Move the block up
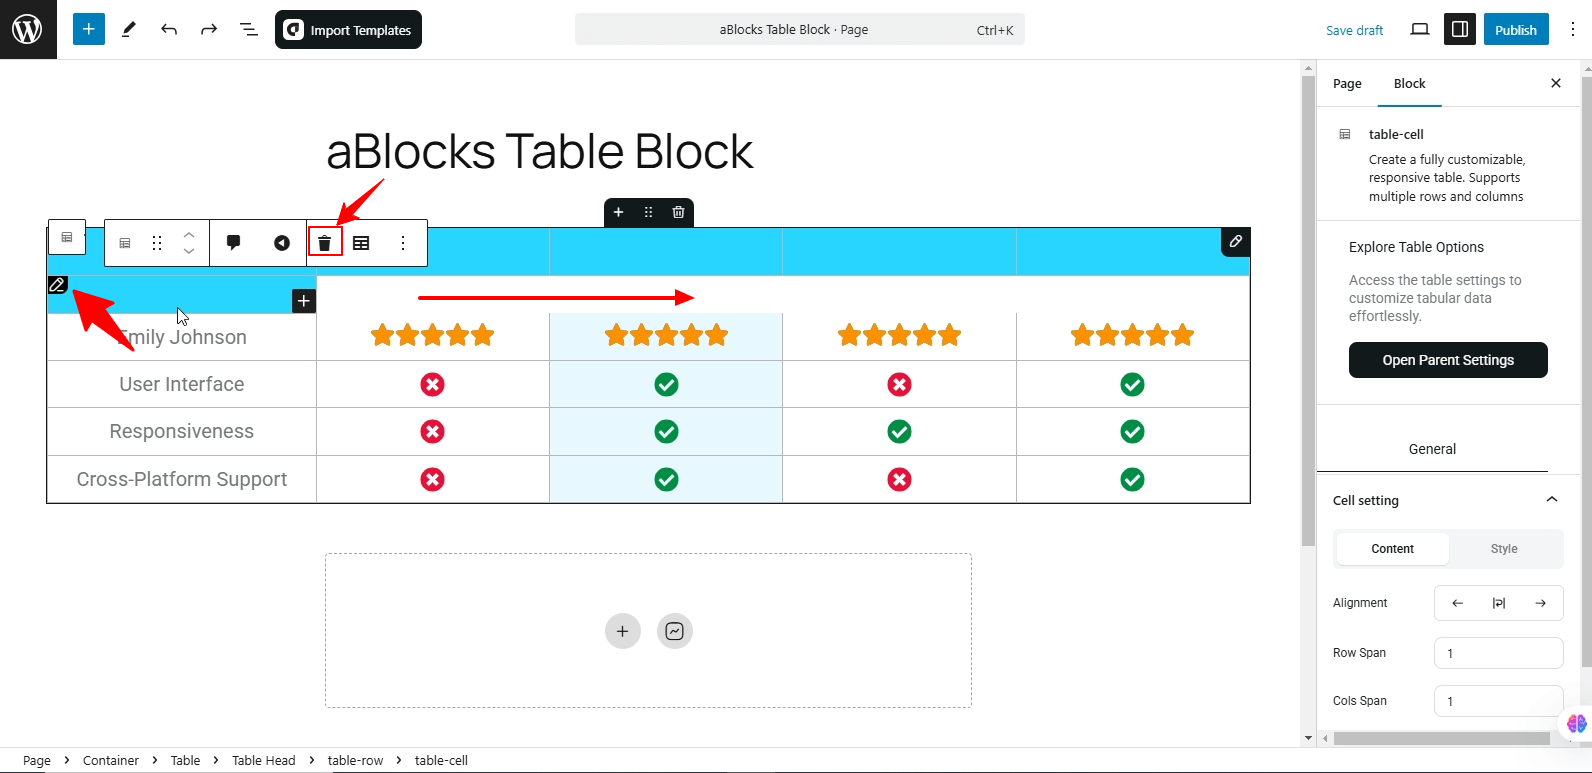The image size is (1592, 773). tap(189, 235)
